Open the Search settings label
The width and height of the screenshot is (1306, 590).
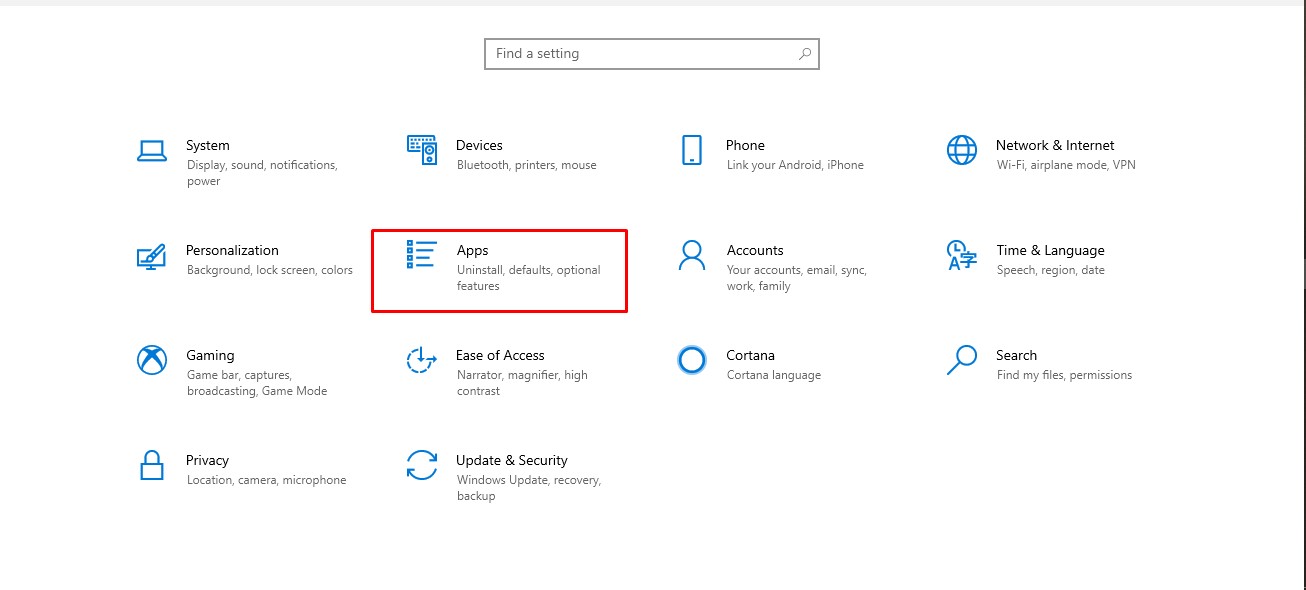1016,355
